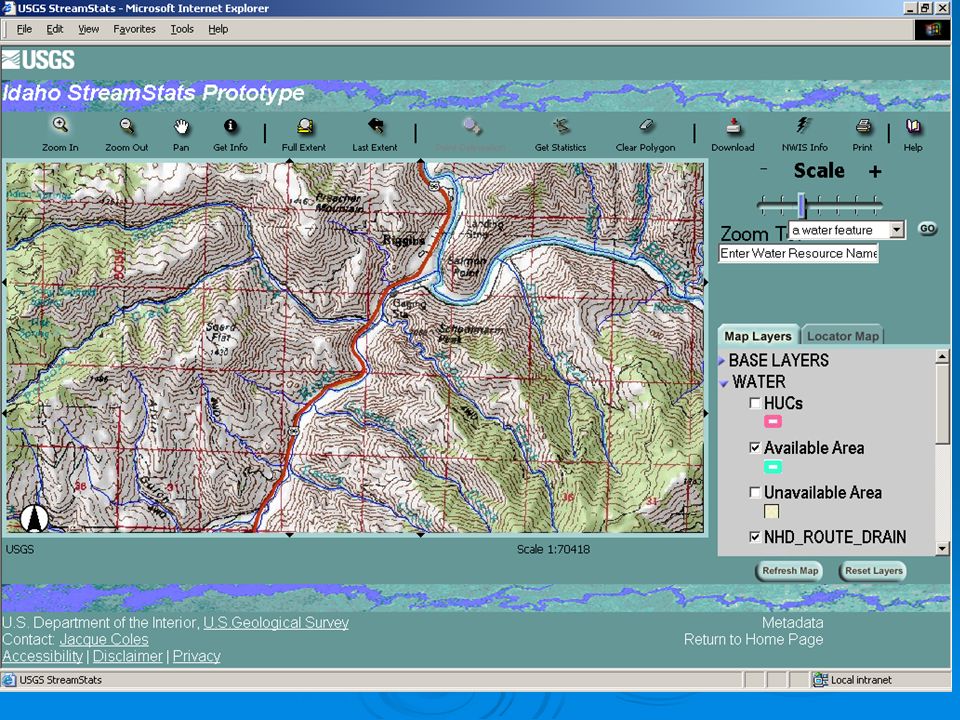Open the Privacy link
This screenshot has width=960, height=720.
[197, 656]
